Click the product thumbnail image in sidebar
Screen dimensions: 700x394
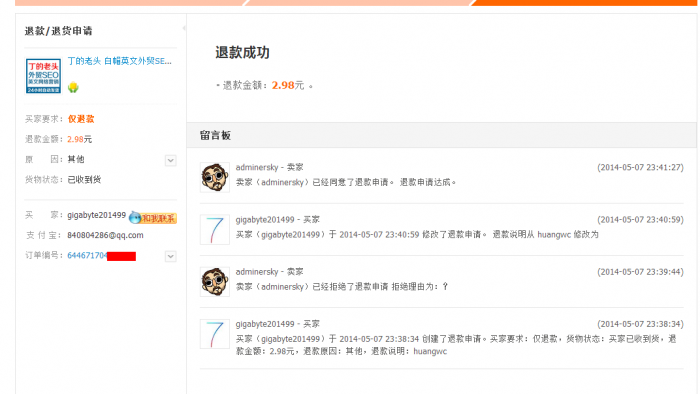tap(43, 76)
